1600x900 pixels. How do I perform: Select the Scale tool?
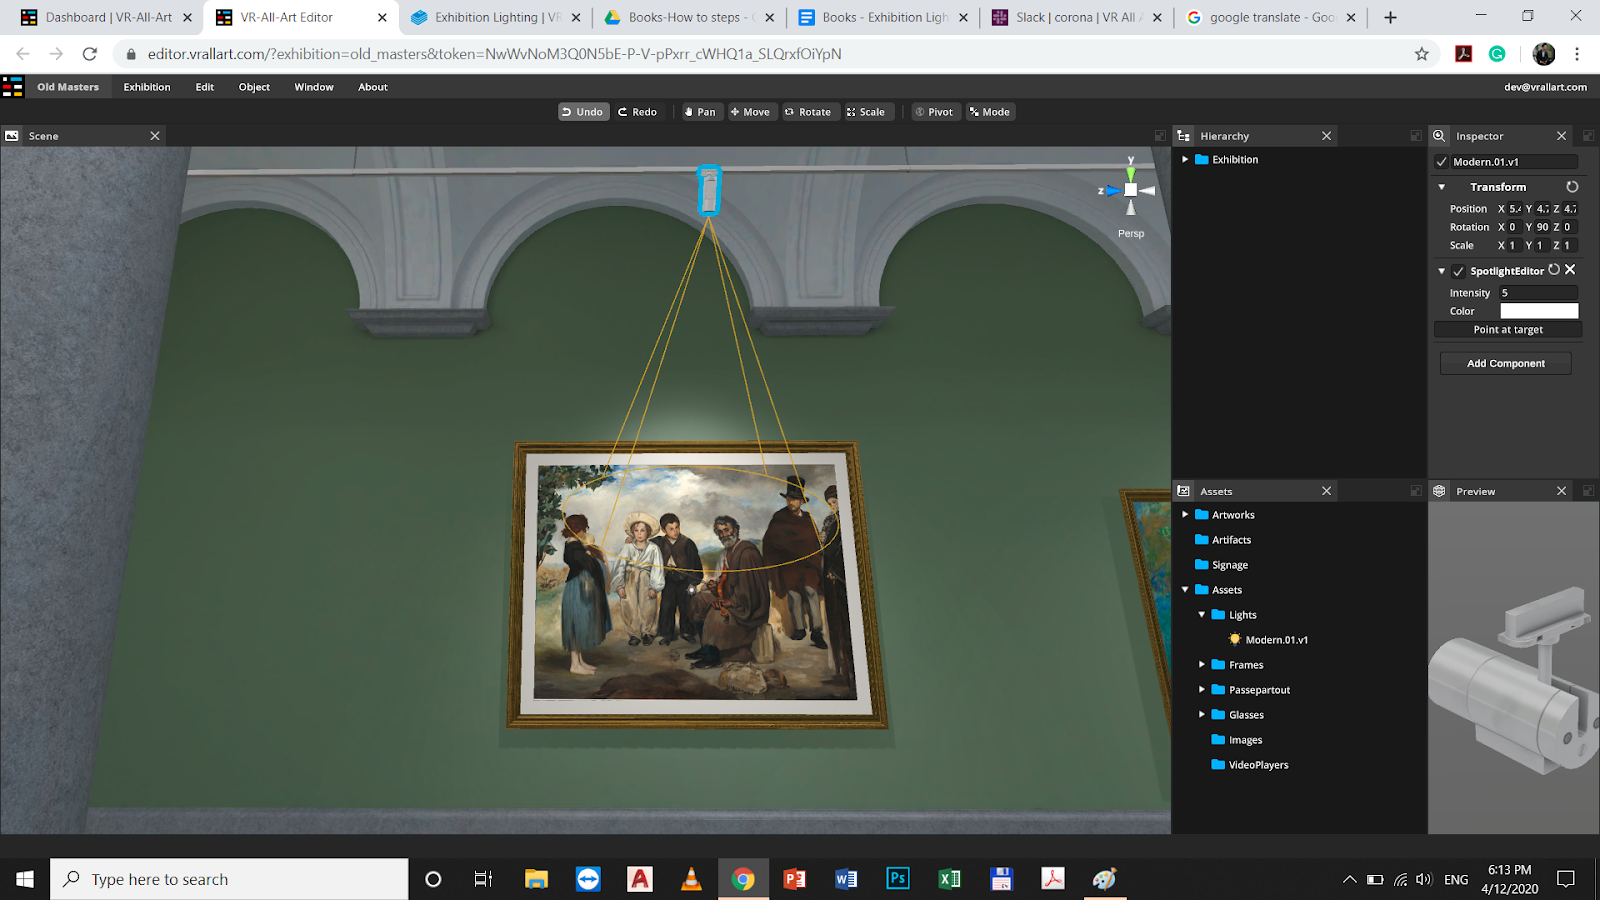pos(867,112)
